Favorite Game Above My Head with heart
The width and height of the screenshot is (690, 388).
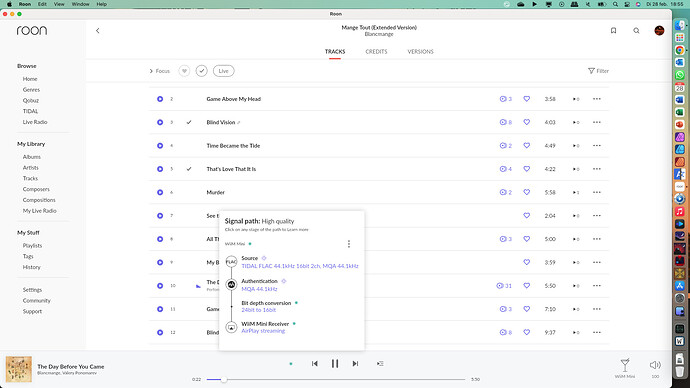527,99
